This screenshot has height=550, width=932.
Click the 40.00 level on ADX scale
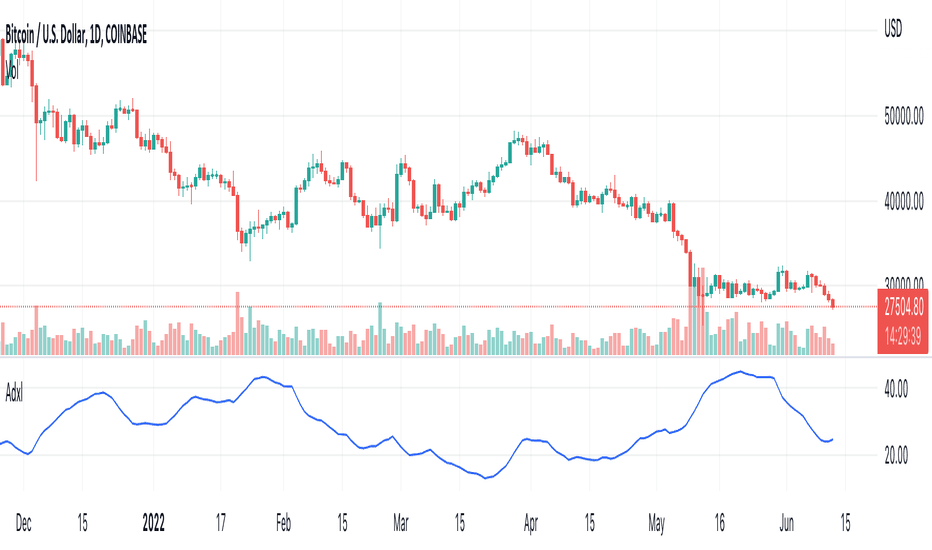coord(896,389)
